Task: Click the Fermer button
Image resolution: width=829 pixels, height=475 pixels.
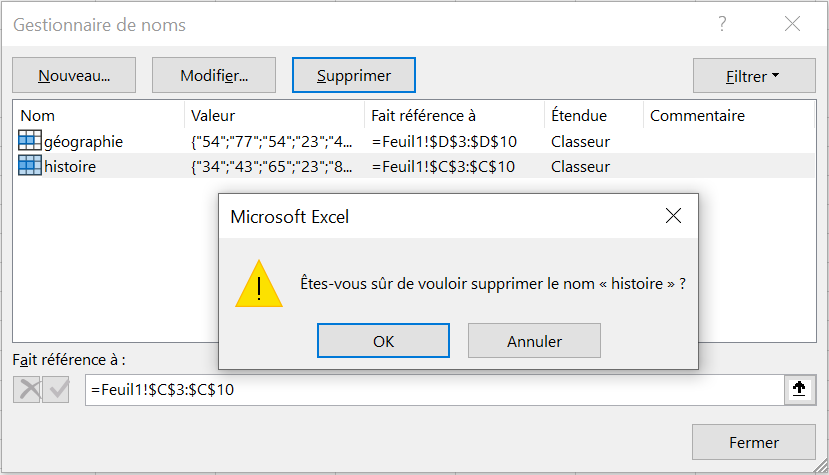Action: 753,442
